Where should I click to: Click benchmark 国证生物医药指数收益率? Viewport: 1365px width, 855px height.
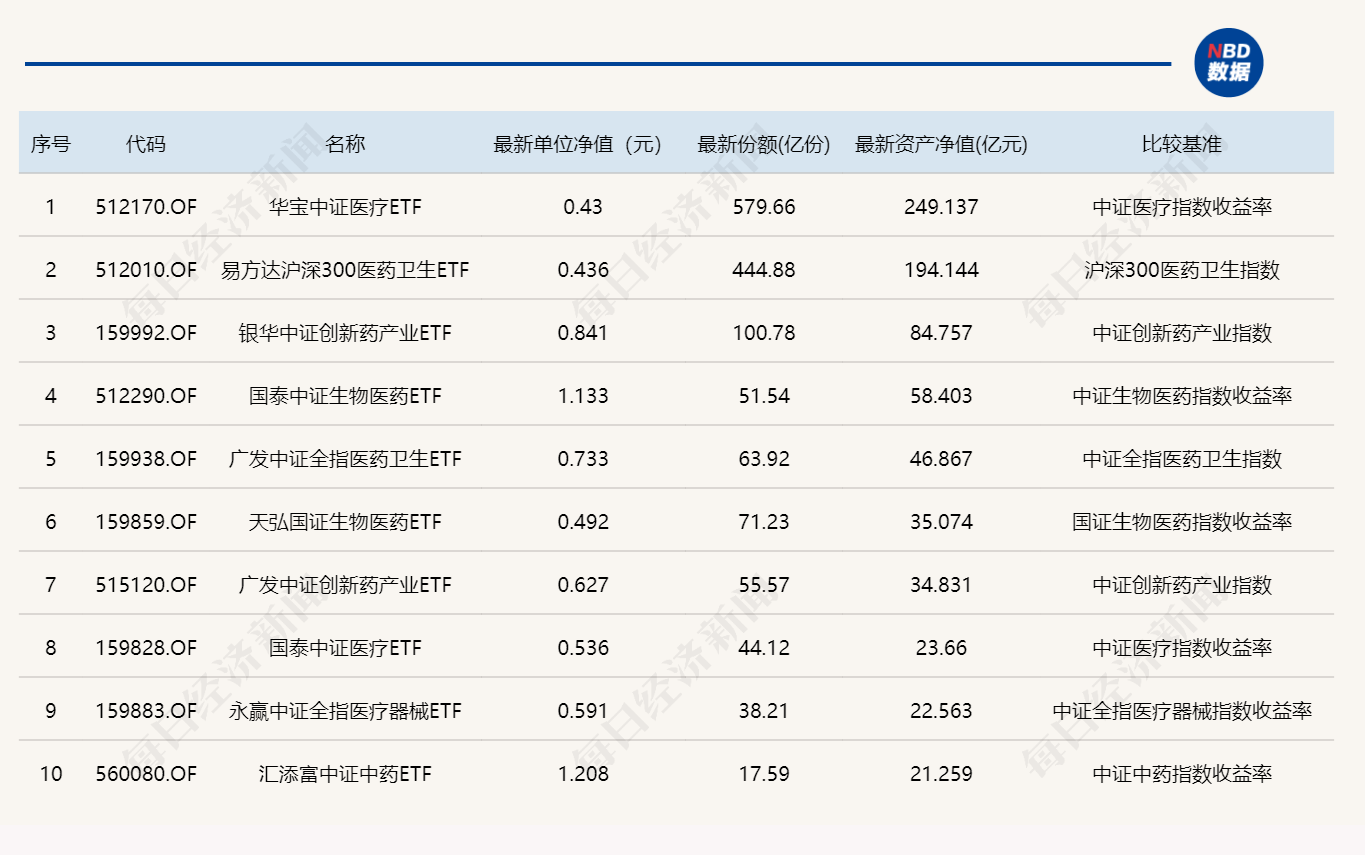point(1182,522)
